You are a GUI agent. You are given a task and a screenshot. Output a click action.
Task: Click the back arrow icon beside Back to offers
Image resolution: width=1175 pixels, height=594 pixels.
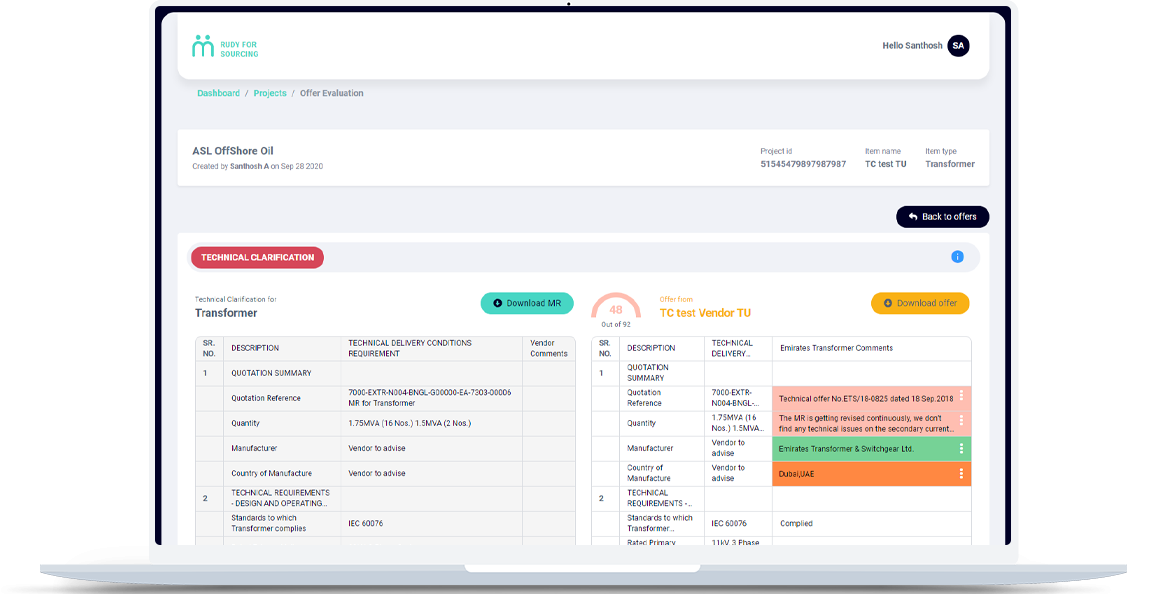(x=912, y=217)
